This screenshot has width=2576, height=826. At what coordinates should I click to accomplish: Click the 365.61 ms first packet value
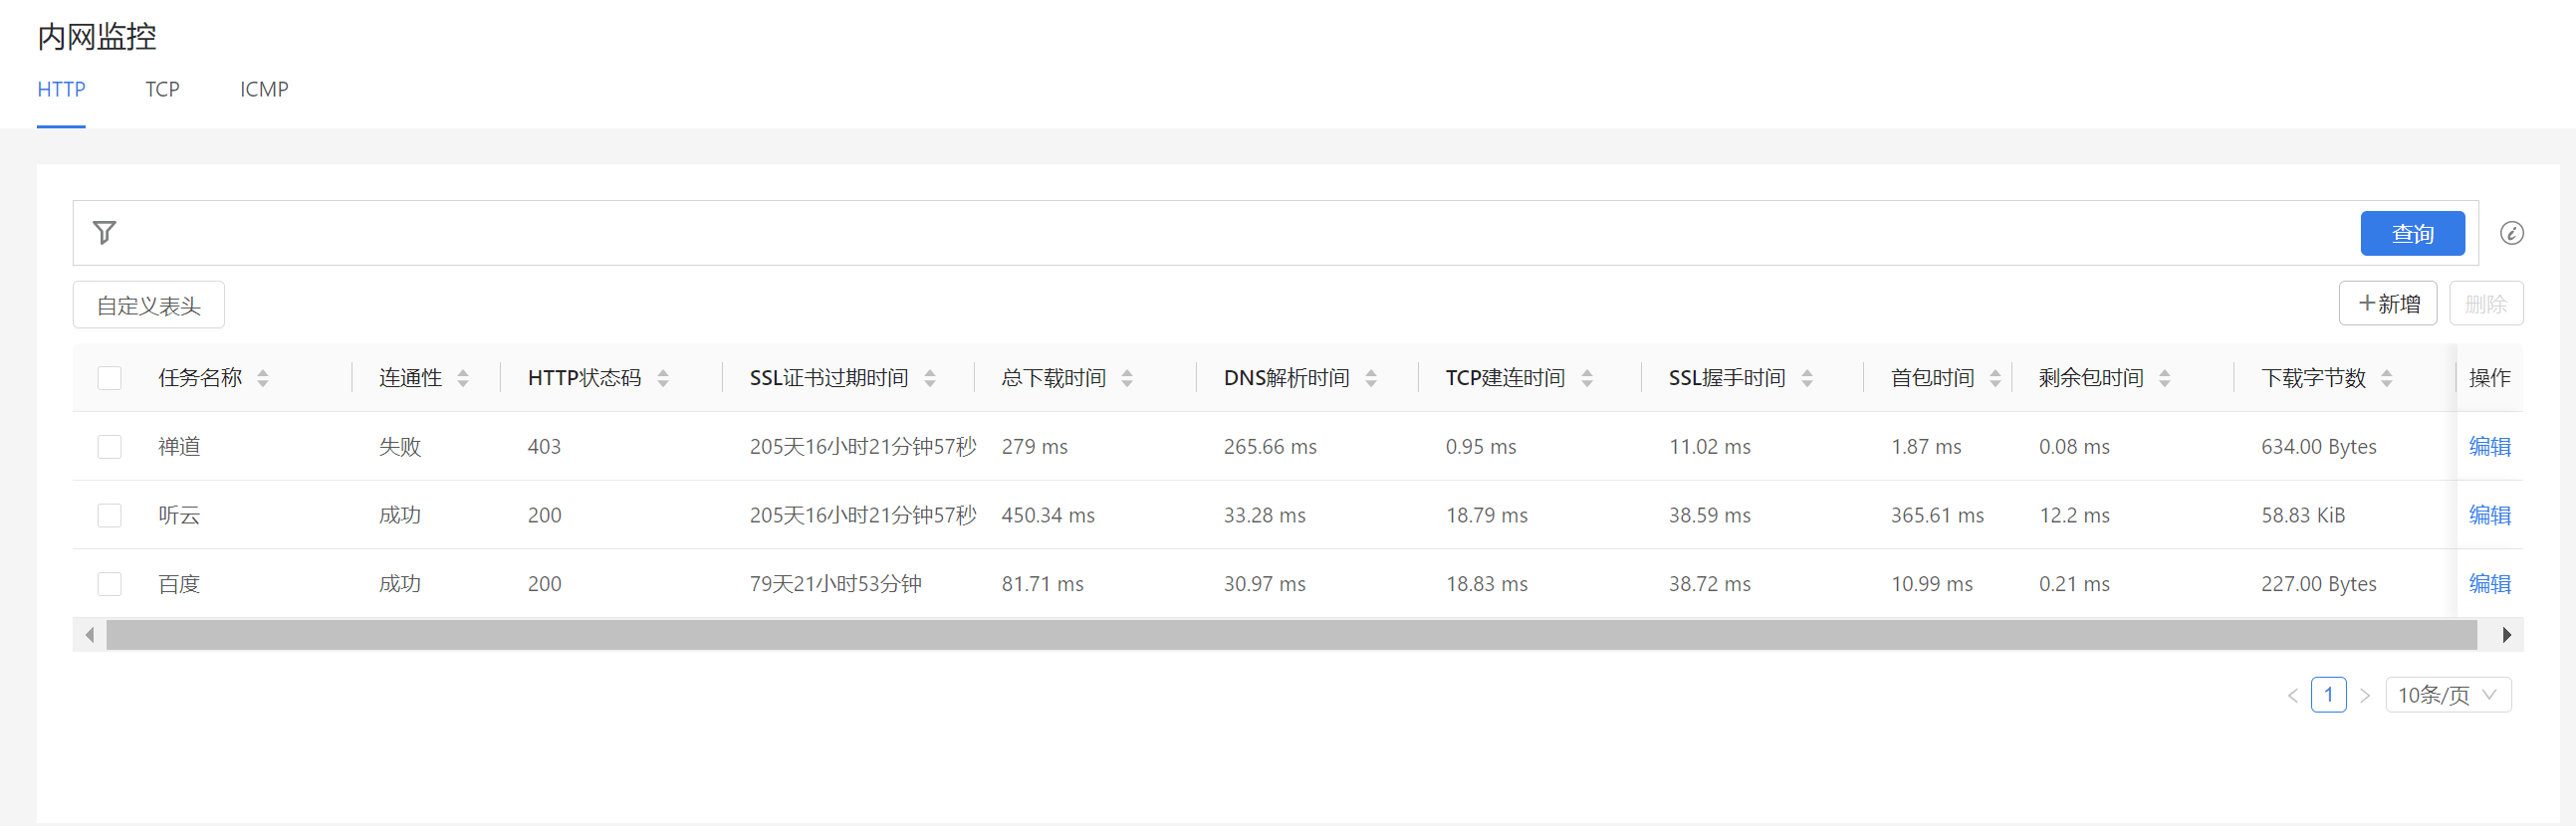click(x=1937, y=515)
